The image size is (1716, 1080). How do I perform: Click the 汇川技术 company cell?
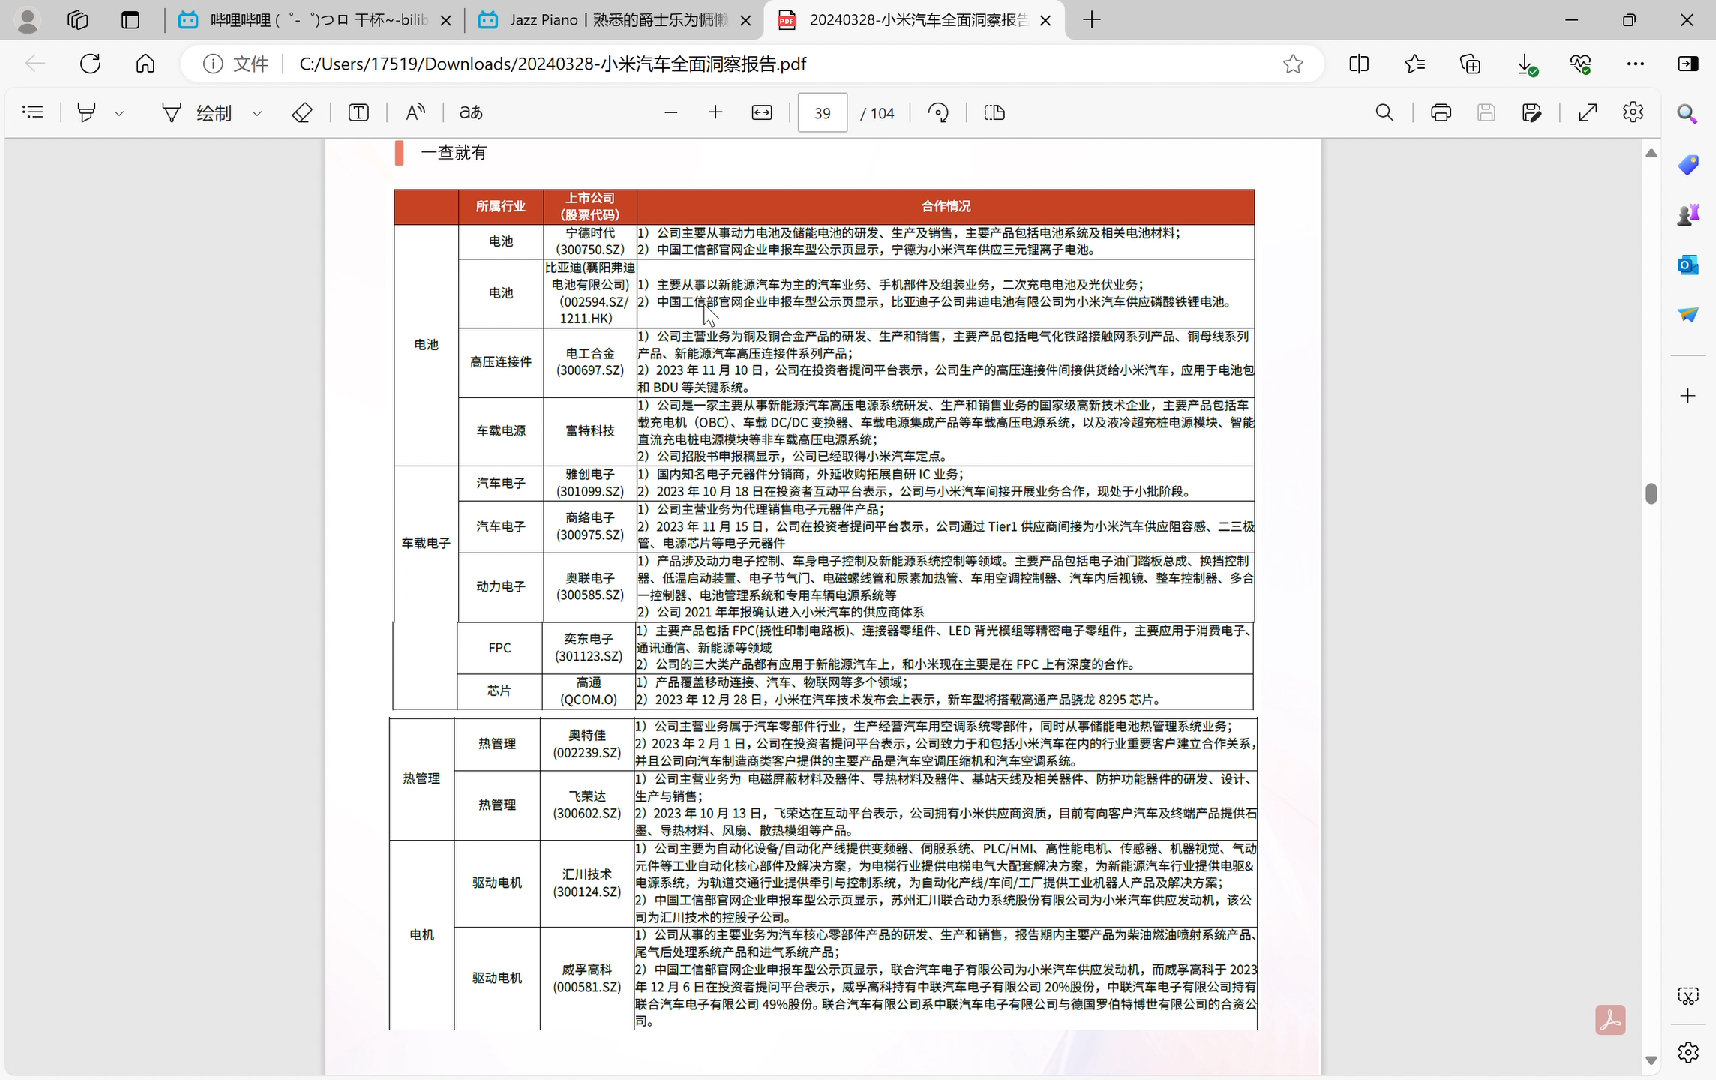(x=587, y=882)
